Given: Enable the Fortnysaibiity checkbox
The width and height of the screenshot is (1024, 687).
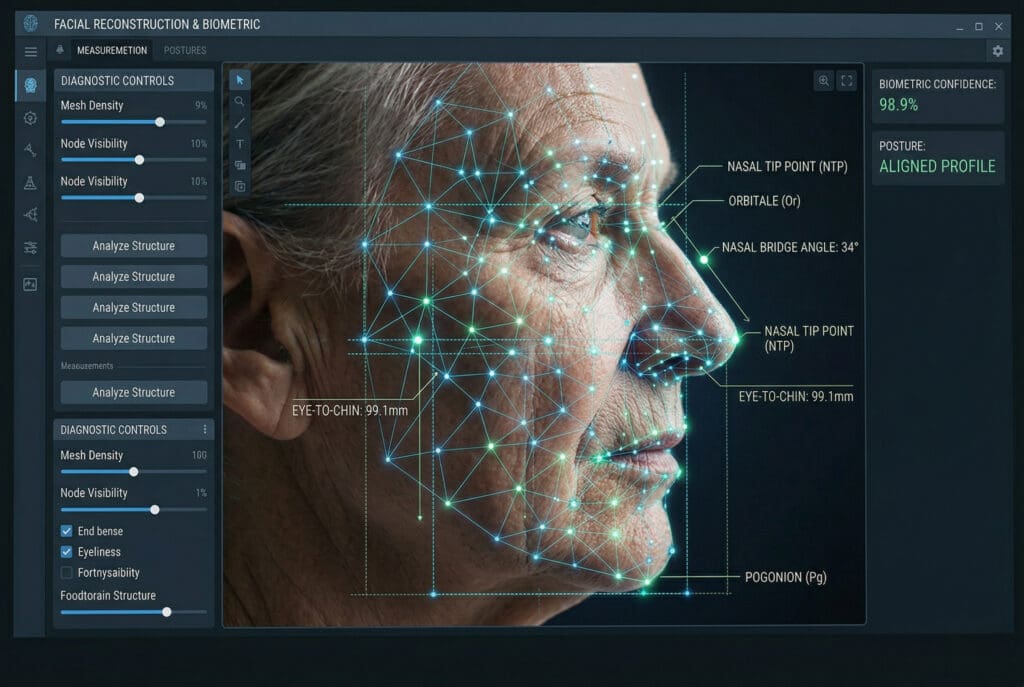Looking at the screenshot, I should coord(67,573).
